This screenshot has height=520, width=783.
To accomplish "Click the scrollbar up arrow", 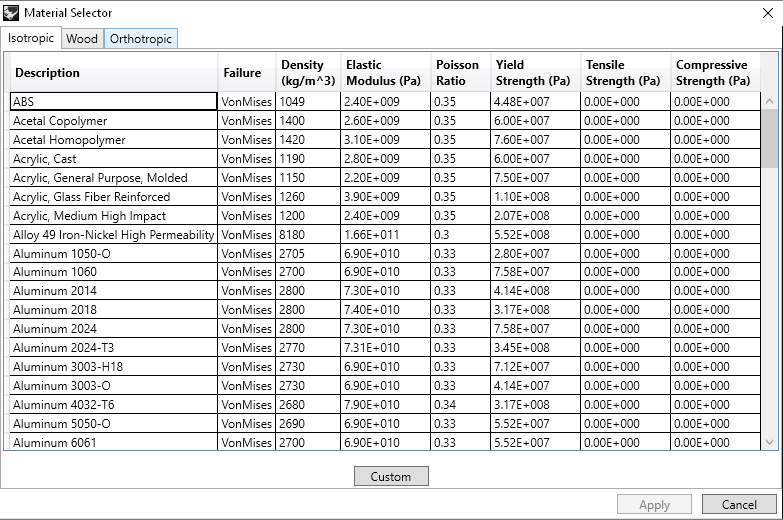I will click(770, 101).
